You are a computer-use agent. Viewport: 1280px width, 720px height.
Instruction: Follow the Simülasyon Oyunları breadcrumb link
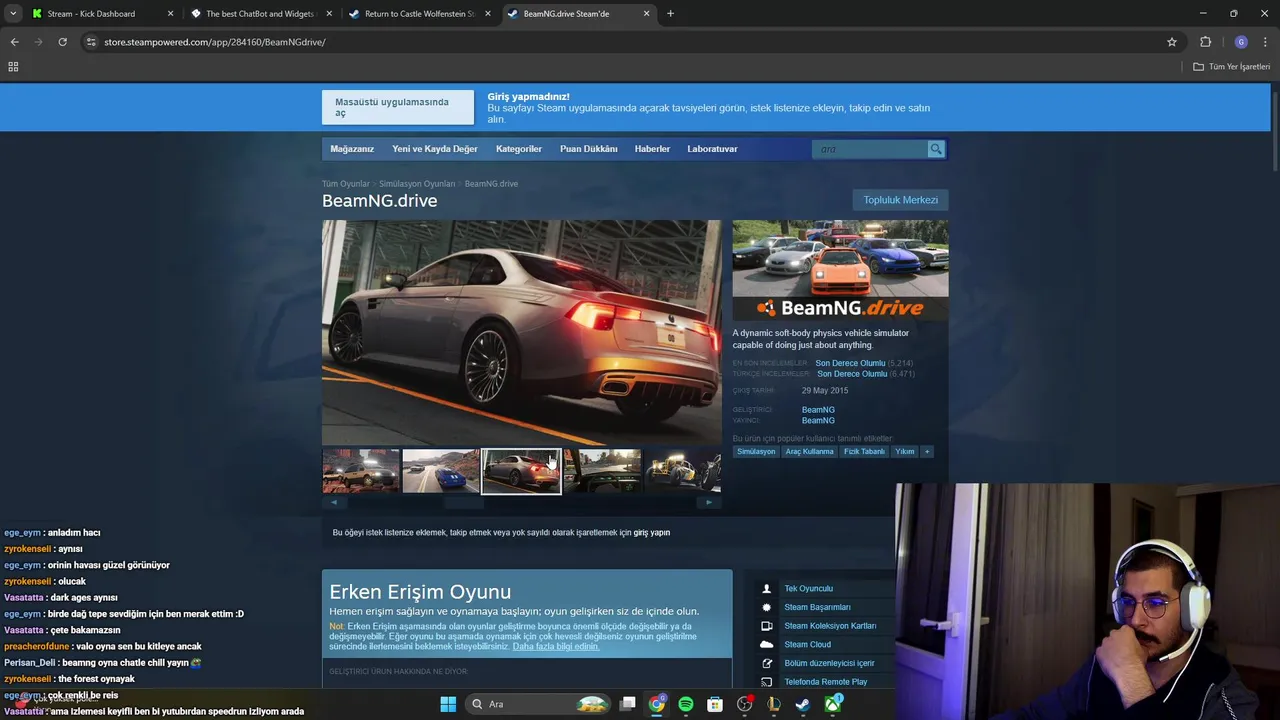coord(417,184)
